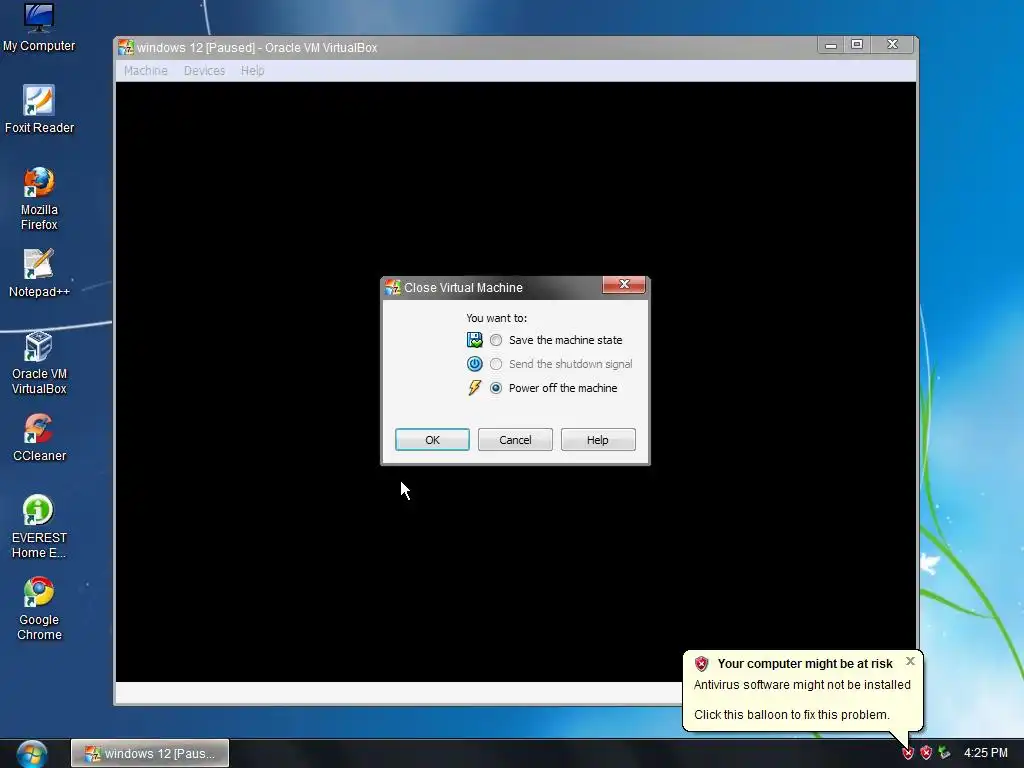Screen dimensions: 1024x768
Task: Click the shield icon in security balloon
Action: (701, 664)
